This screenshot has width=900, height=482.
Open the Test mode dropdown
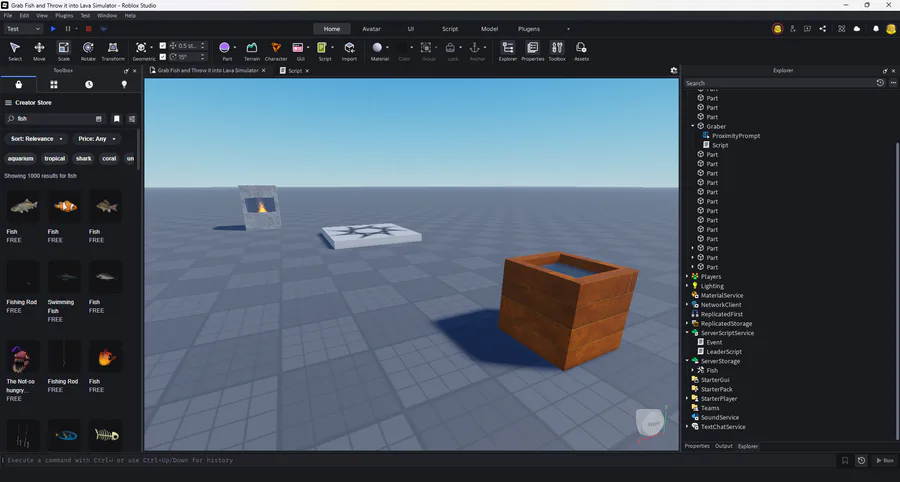24,29
